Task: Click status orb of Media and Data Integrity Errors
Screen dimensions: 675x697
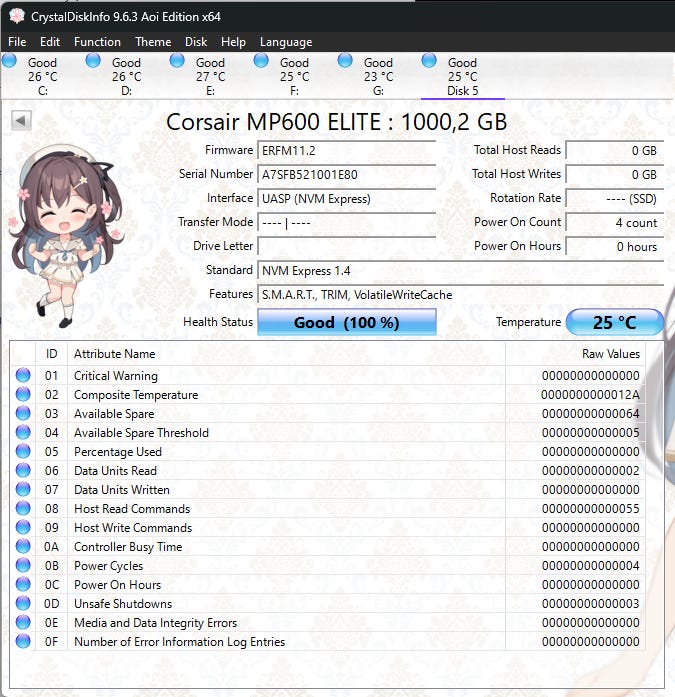Action: (x=23, y=622)
